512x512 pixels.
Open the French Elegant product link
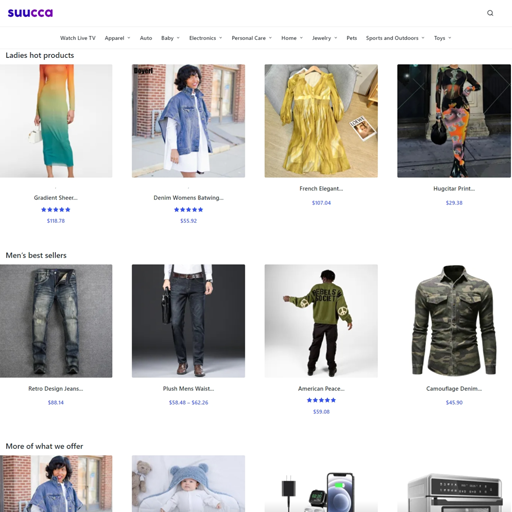(x=321, y=189)
